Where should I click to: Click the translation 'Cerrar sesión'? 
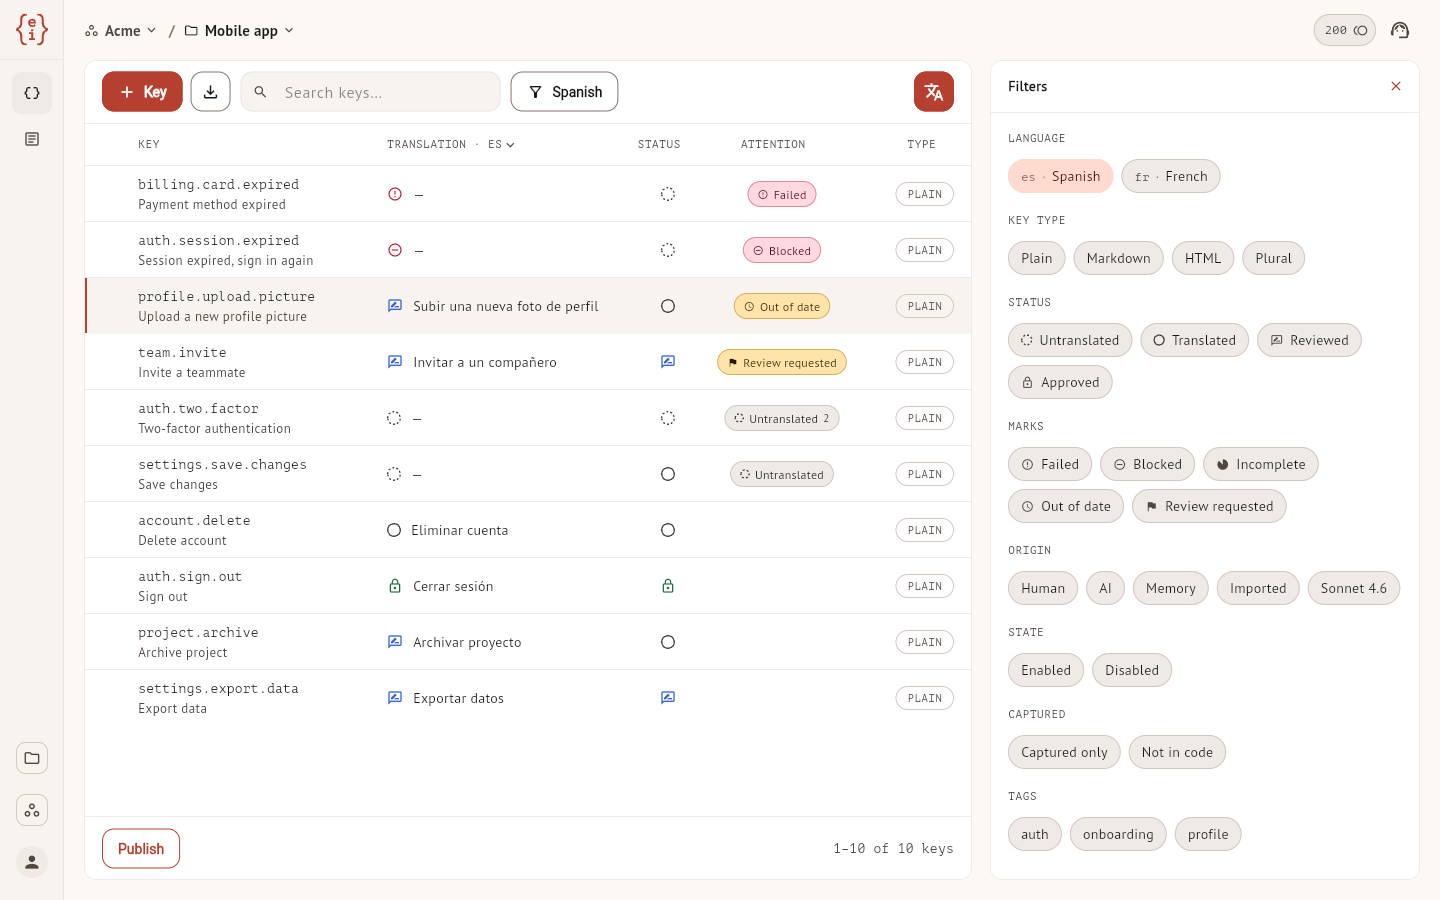pos(453,587)
